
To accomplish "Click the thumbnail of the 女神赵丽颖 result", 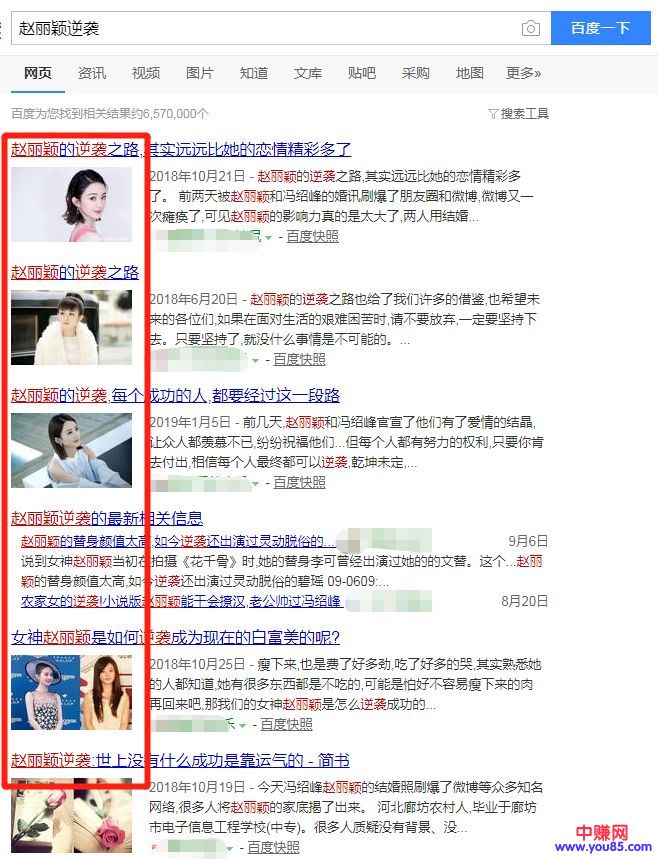I will (71, 692).
